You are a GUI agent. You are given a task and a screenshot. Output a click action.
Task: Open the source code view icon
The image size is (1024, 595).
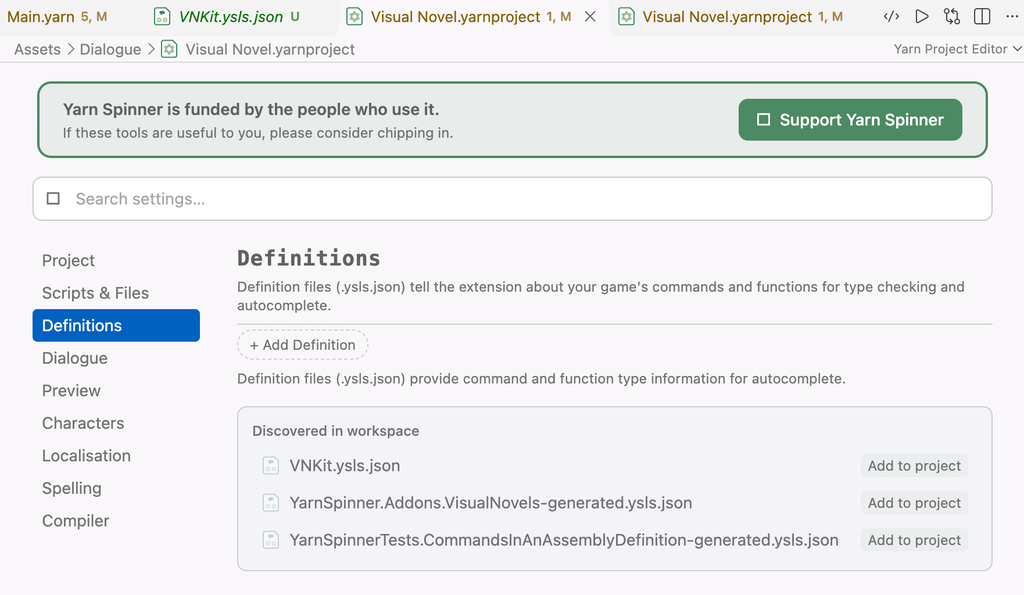pyautogui.click(x=891, y=16)
